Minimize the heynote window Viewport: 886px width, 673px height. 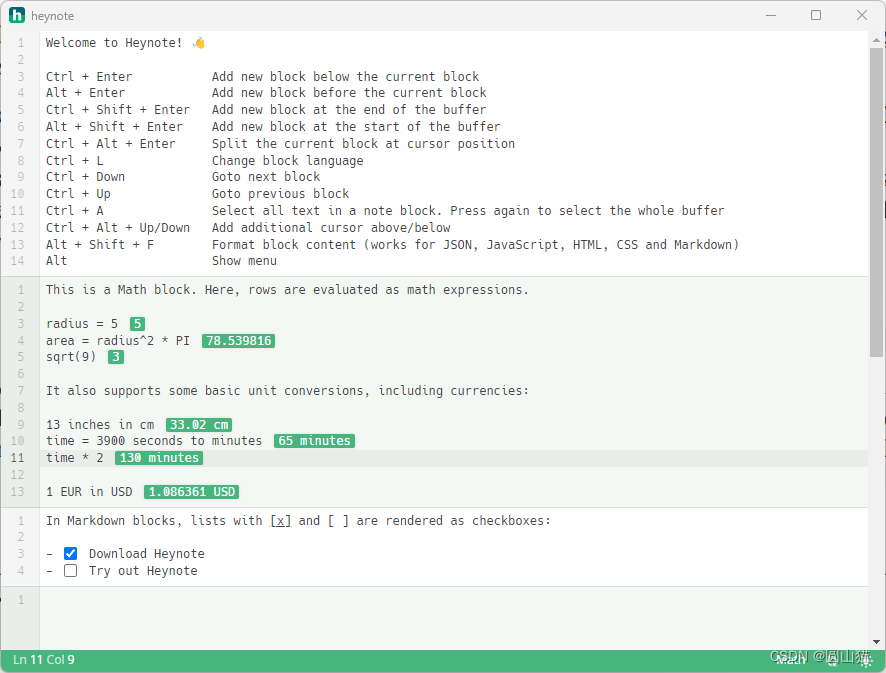[x=771, y=15]
